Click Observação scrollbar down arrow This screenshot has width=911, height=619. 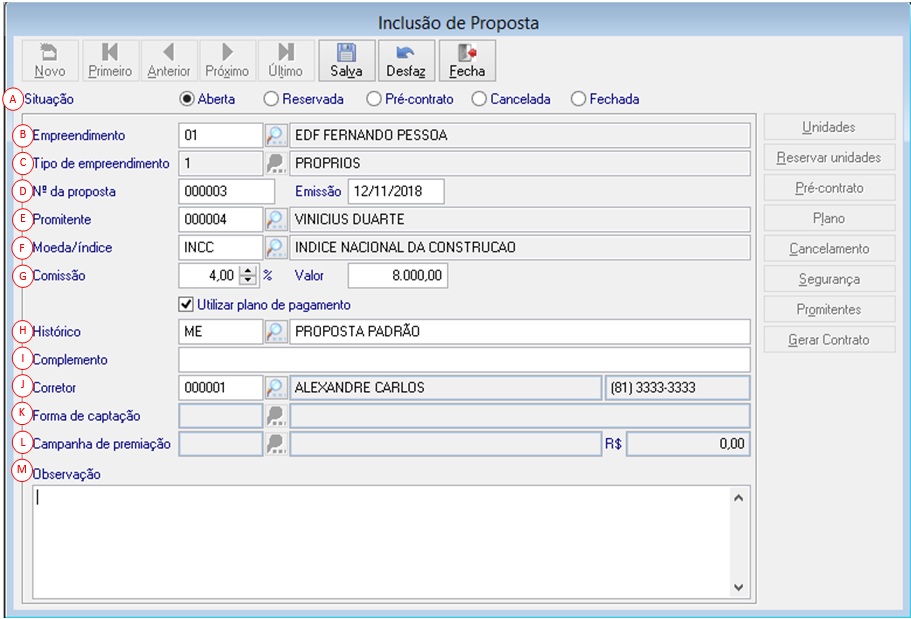[738, 588]
